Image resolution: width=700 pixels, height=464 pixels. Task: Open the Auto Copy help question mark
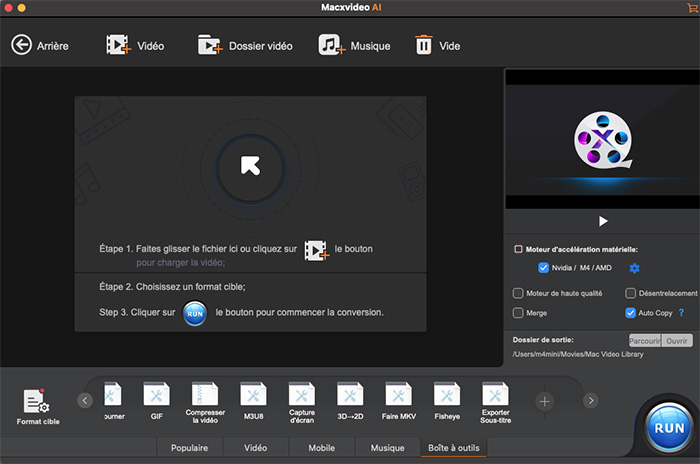pos(681,313)
